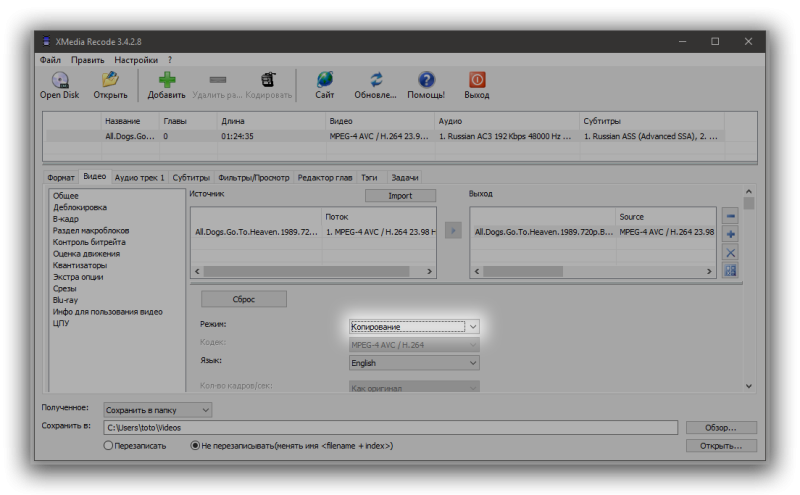
Task: Click the grid icon below the X icon
Action: point(731,270)
